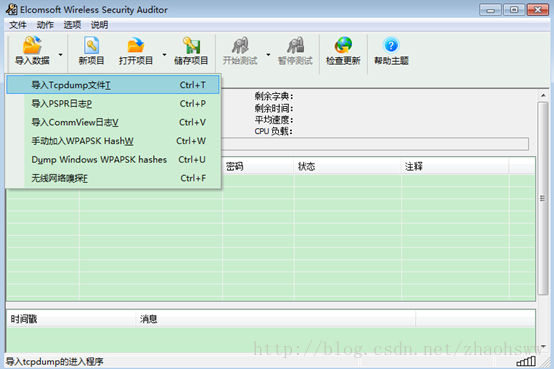Click the signal strength icon in status bar
The image size is (554, 369).
526,361
